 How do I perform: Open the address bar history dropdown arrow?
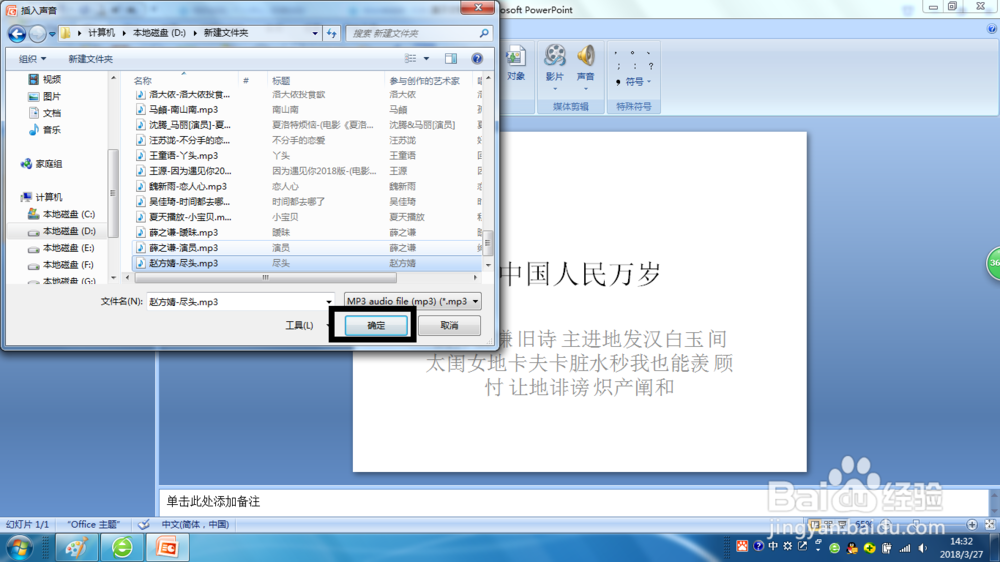[x=315, y=33]
